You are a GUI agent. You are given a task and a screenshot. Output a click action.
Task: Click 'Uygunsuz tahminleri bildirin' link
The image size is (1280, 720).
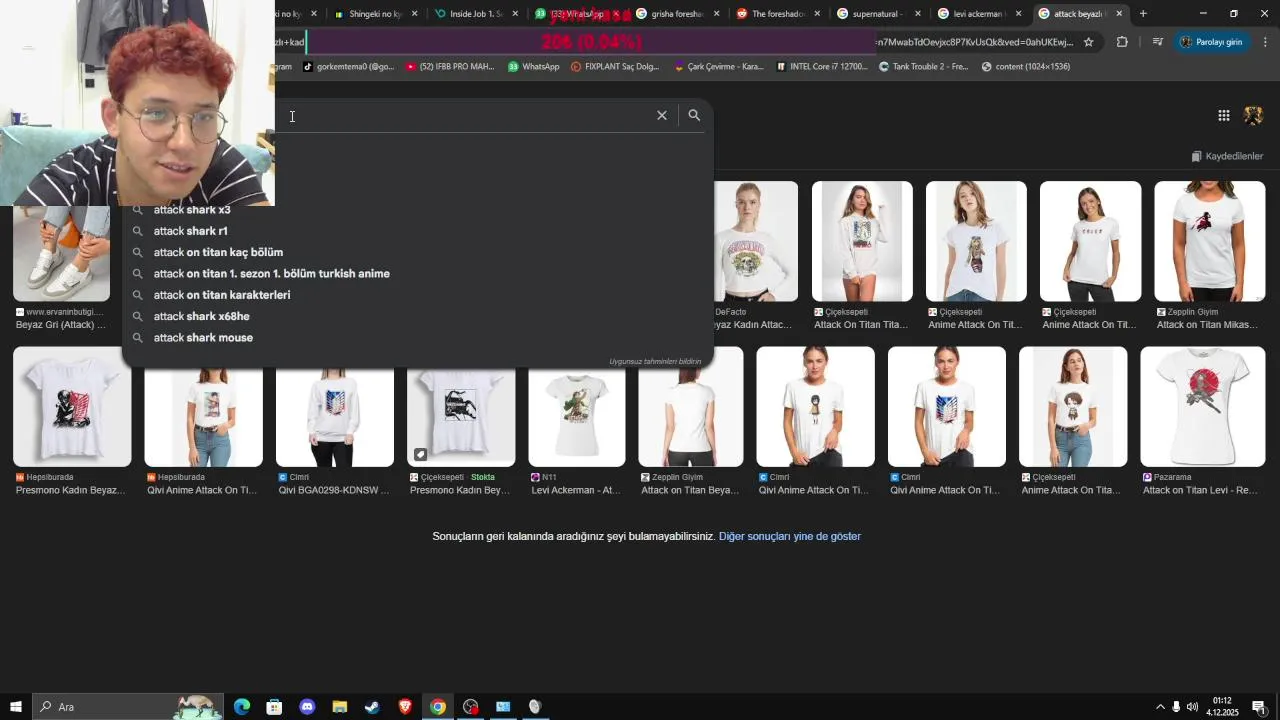(655, 361)
